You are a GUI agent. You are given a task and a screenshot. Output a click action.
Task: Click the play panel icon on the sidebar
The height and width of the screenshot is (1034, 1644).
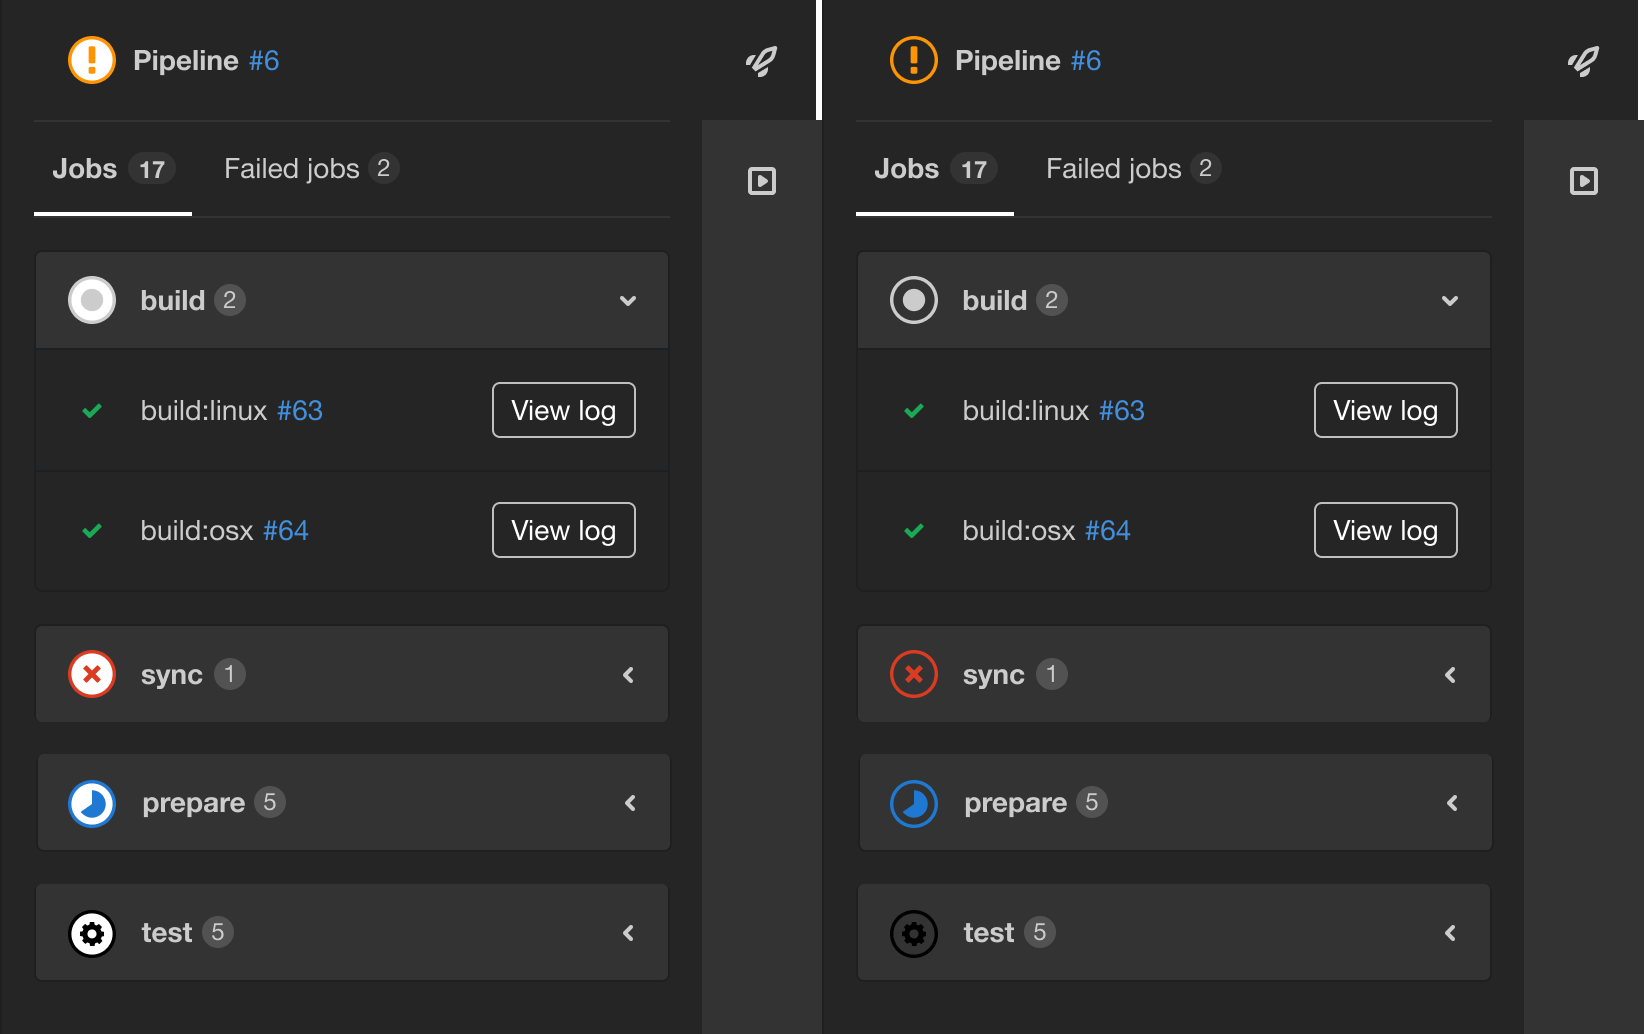[x=762, y=181]
